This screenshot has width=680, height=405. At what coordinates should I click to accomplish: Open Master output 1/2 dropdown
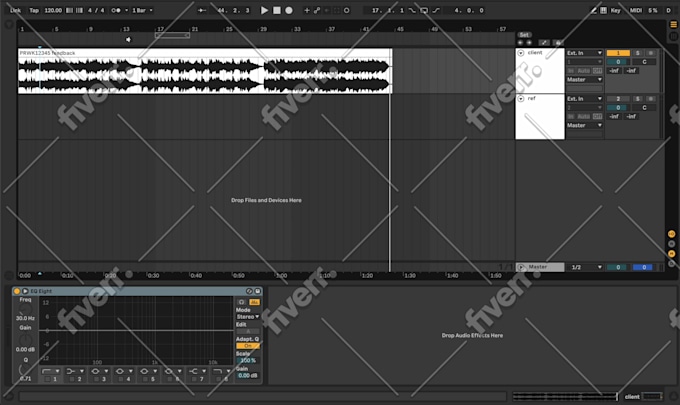(x=586, y=267)
